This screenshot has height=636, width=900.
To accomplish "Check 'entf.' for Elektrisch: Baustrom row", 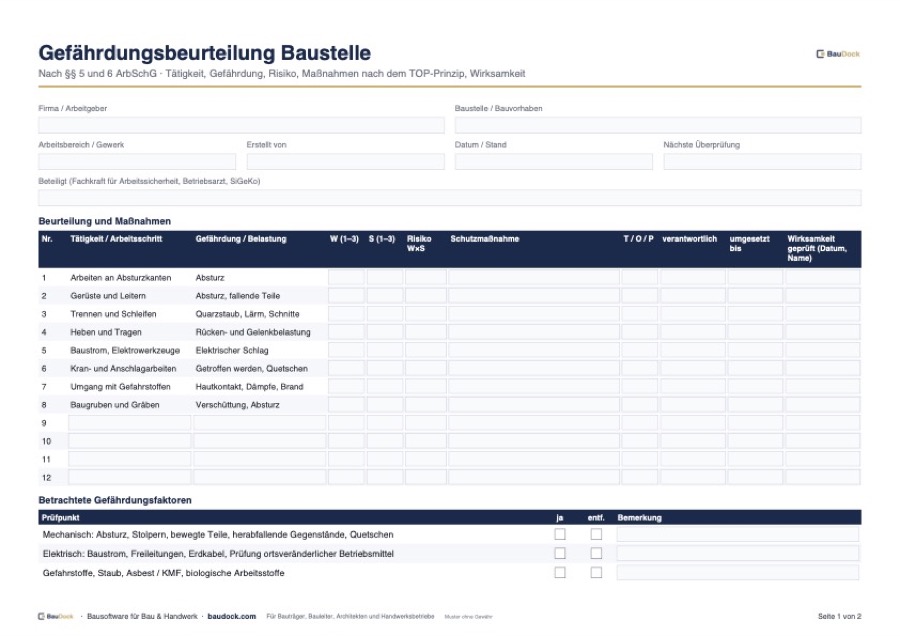I will pyautogui.click(x=596, y=553).
